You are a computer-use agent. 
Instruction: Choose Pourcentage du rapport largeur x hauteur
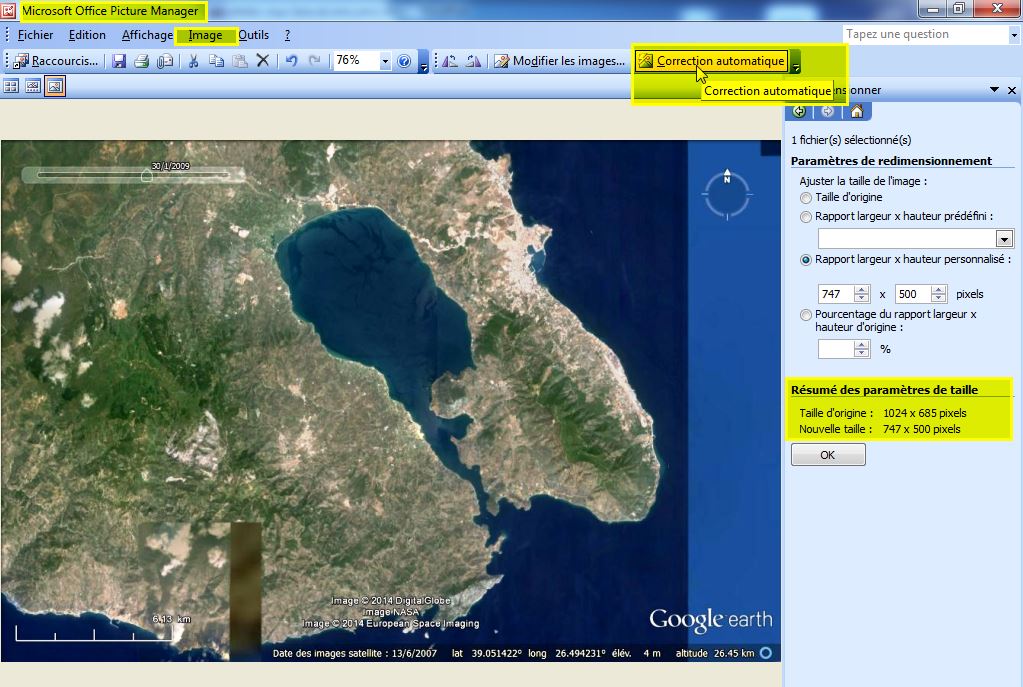tap(806, 315)
